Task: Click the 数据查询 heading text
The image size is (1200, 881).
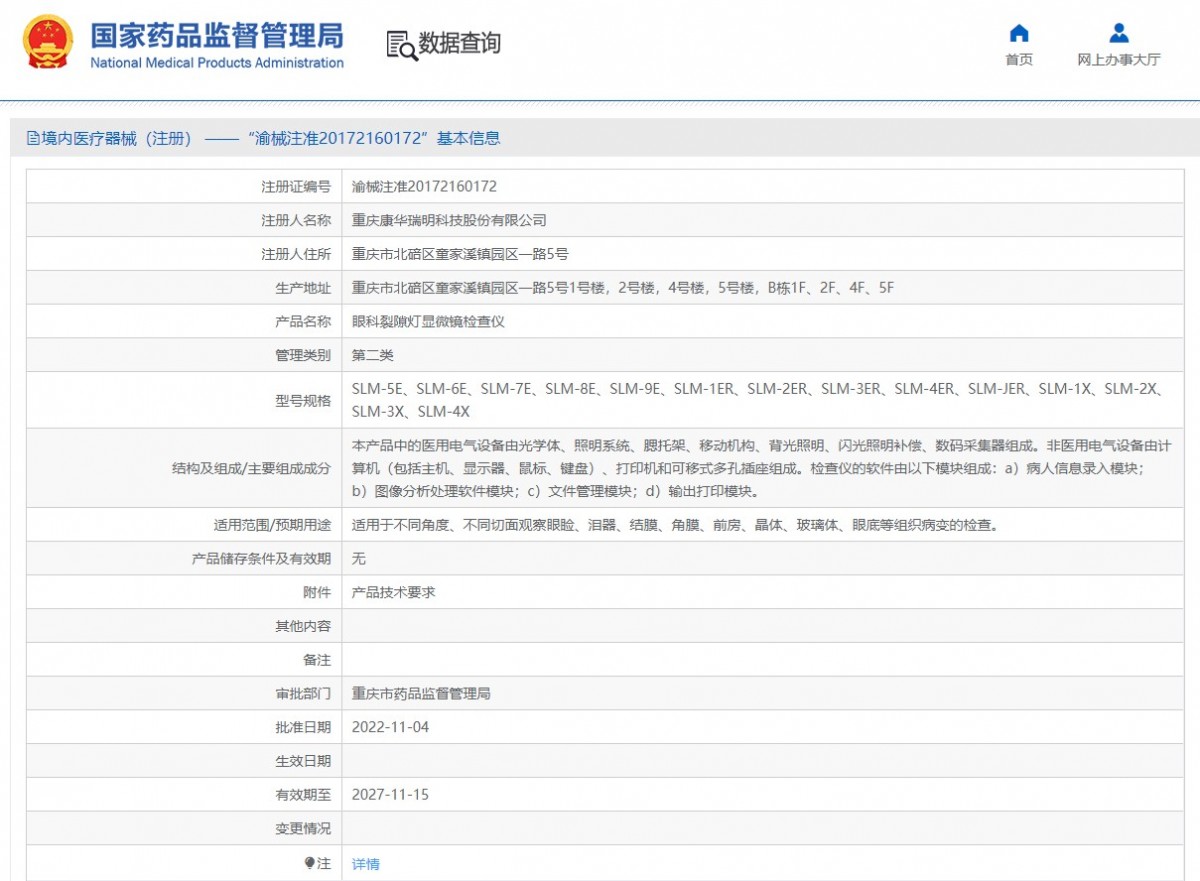Action: [459, 43]
